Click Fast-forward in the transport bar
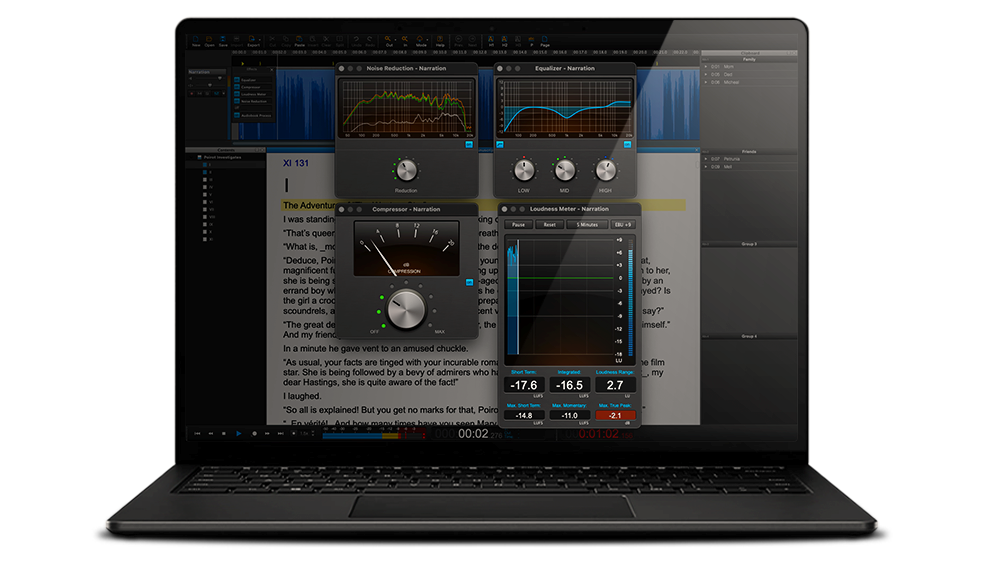The width and height of the screenshot is (984, 576). pyautogui.click(x=267, y=434)
